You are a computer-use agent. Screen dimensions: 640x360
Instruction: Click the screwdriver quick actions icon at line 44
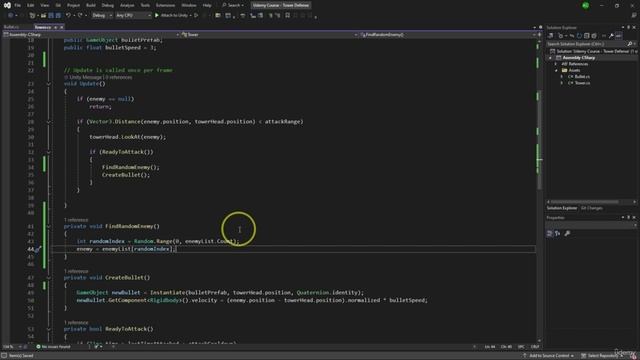click(38, 249)
